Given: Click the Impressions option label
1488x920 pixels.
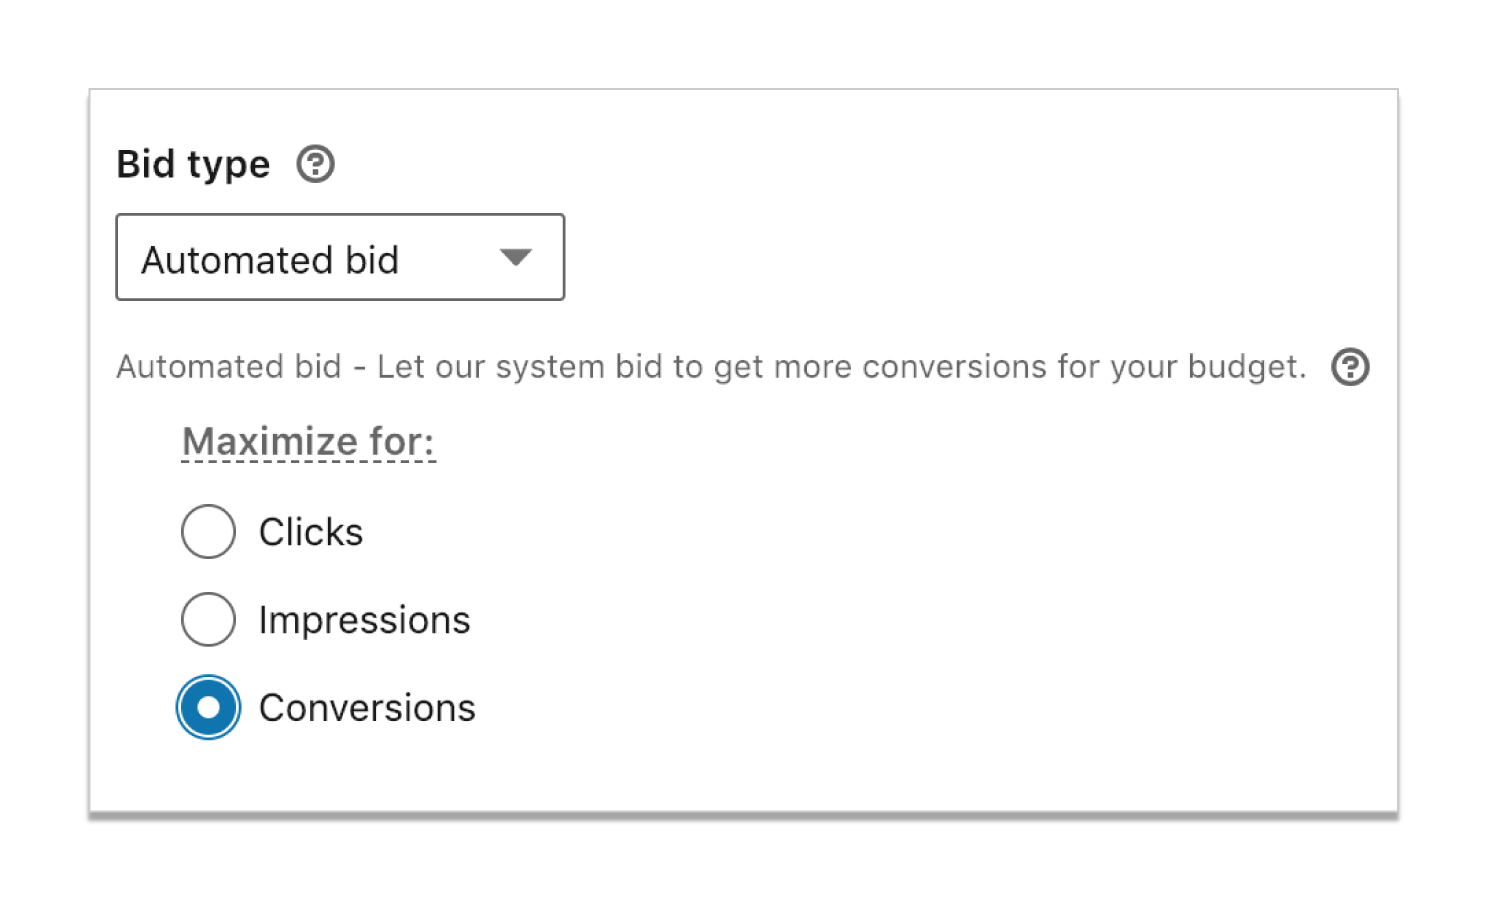Looking at the screenshot, I should [364, 621].
